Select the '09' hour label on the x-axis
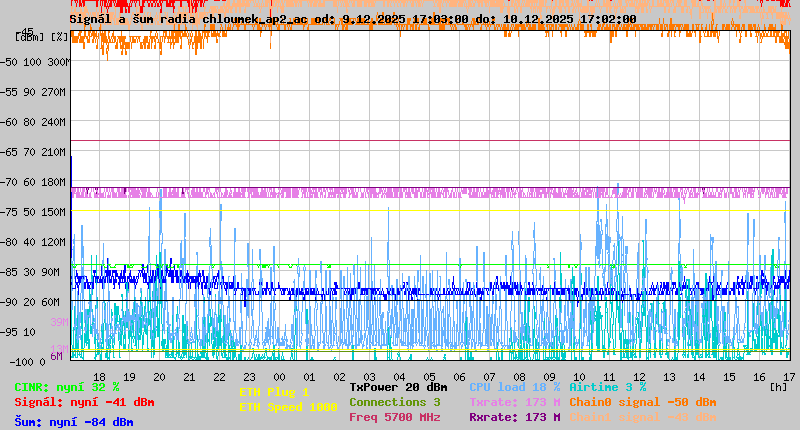This screenshot has height=430, width=800. [x=549, y=377]
